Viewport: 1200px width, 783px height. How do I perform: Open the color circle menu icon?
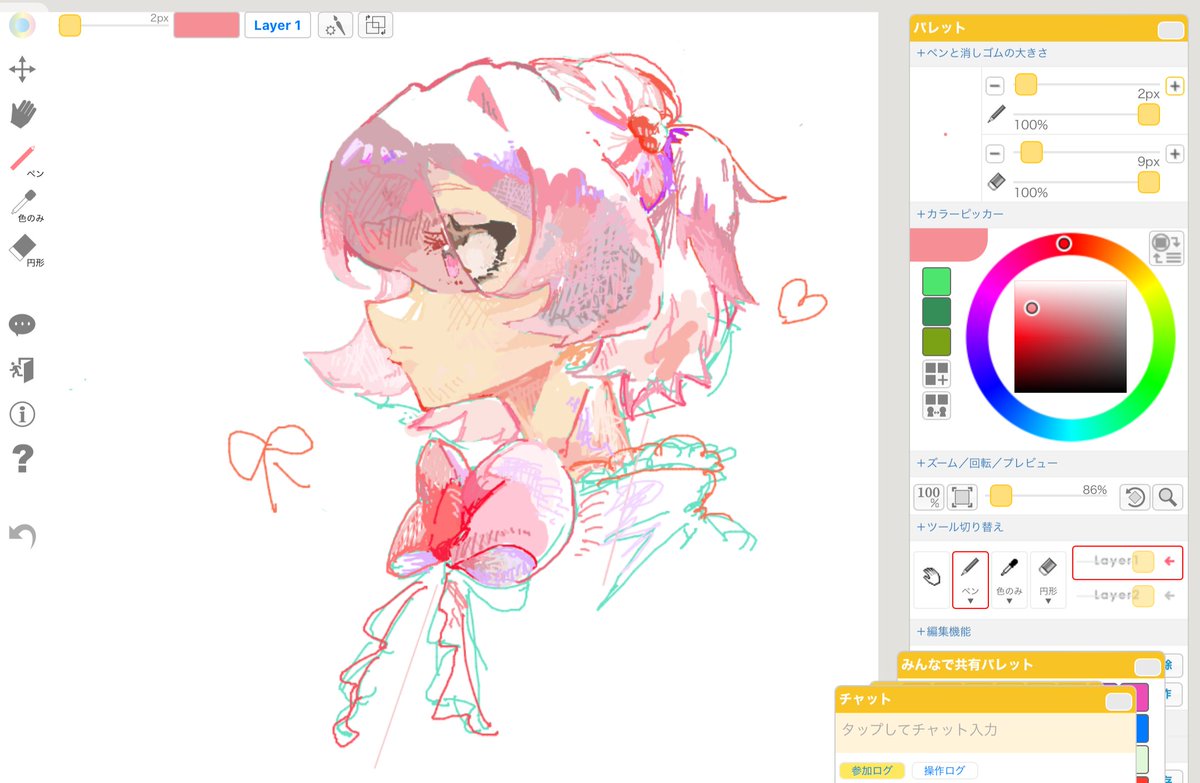point(22,25)
